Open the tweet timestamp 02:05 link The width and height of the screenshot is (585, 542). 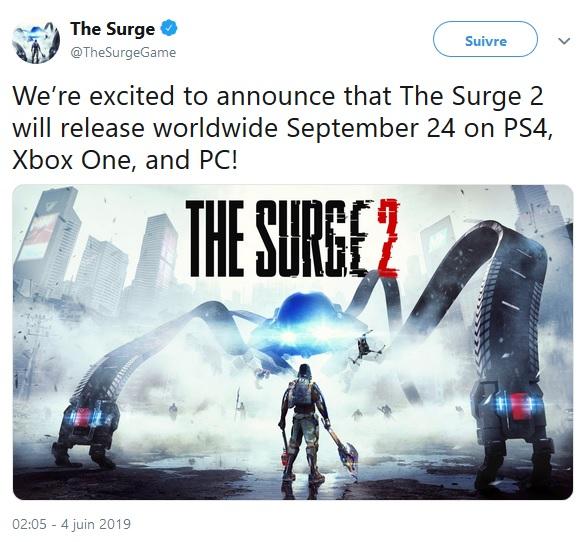(x=29, y=524)
